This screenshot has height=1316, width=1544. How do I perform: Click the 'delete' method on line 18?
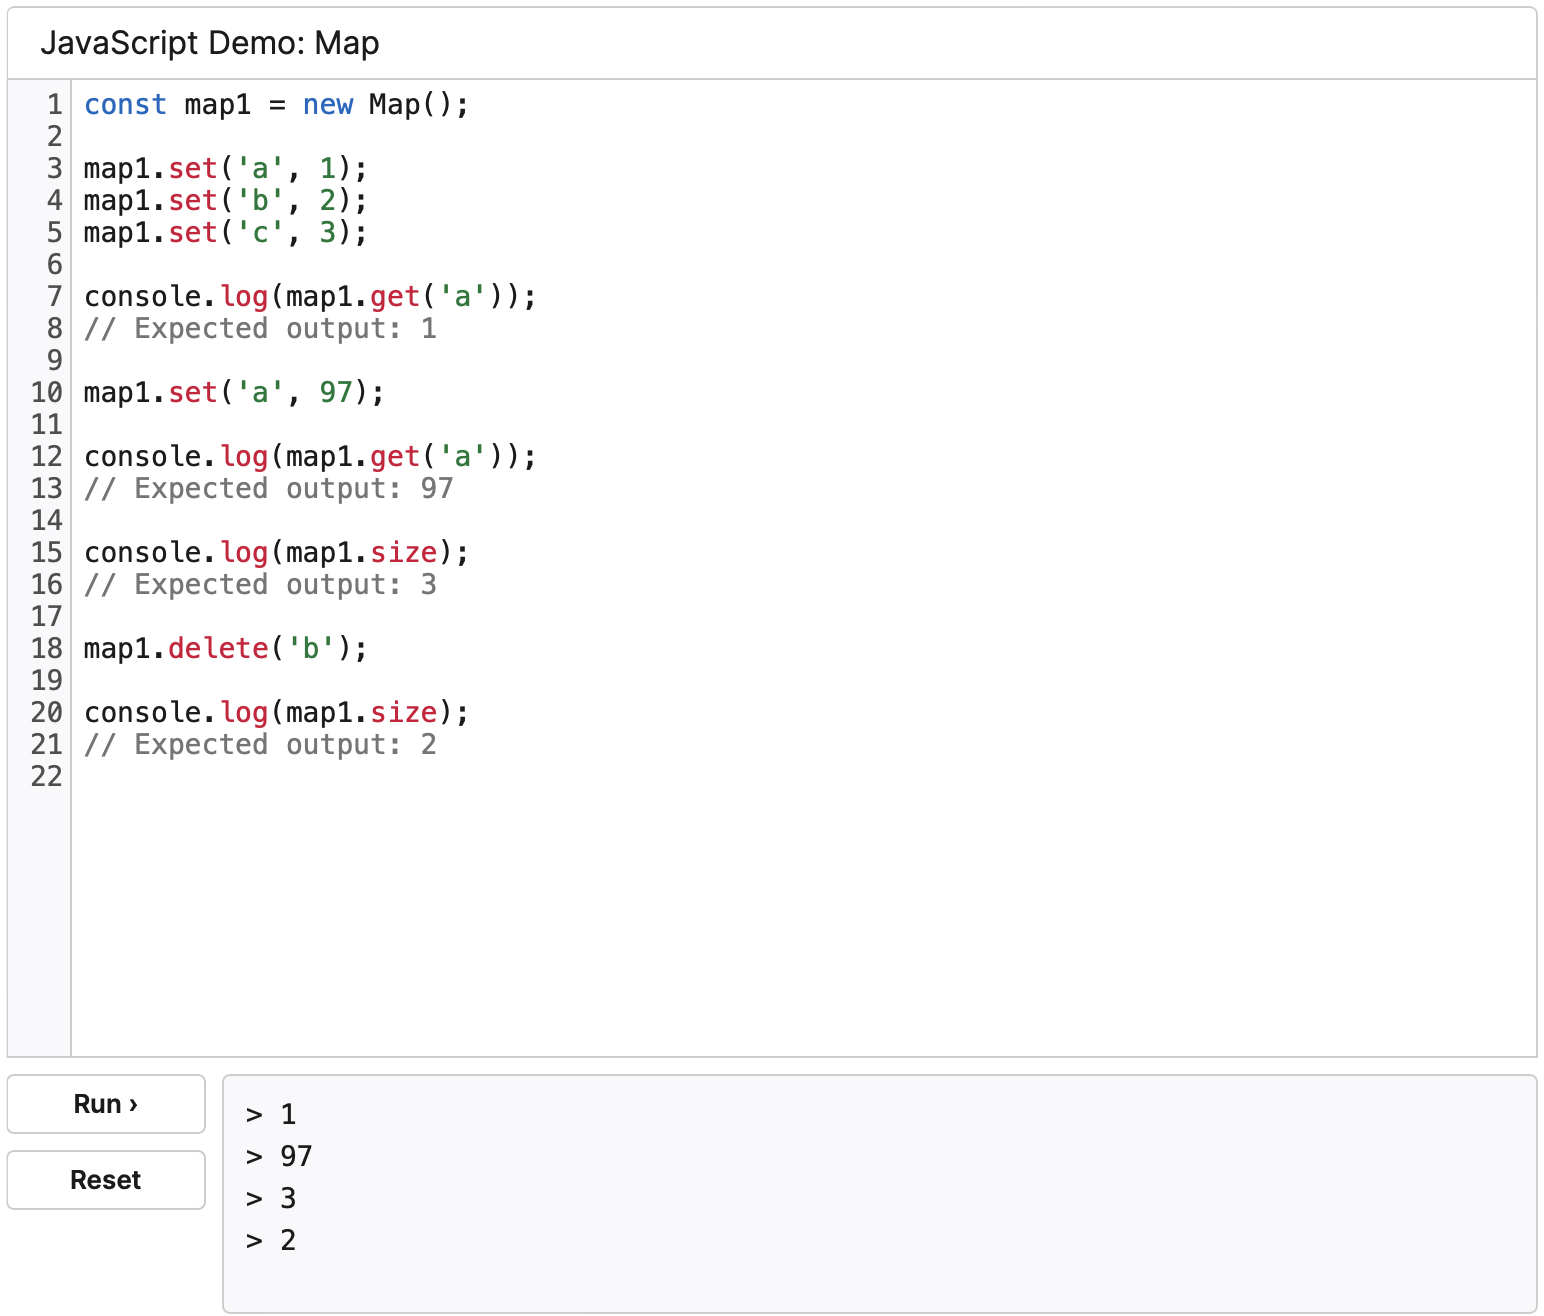pos(218,649)
